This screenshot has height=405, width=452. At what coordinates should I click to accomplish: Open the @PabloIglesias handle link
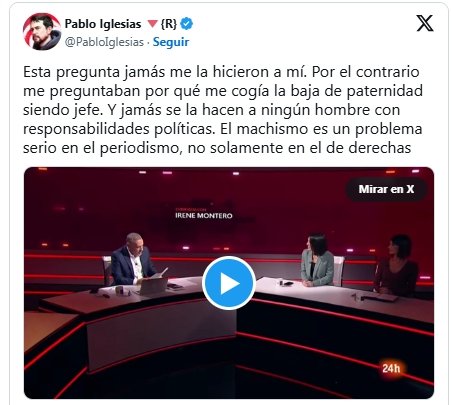(104, 42)
